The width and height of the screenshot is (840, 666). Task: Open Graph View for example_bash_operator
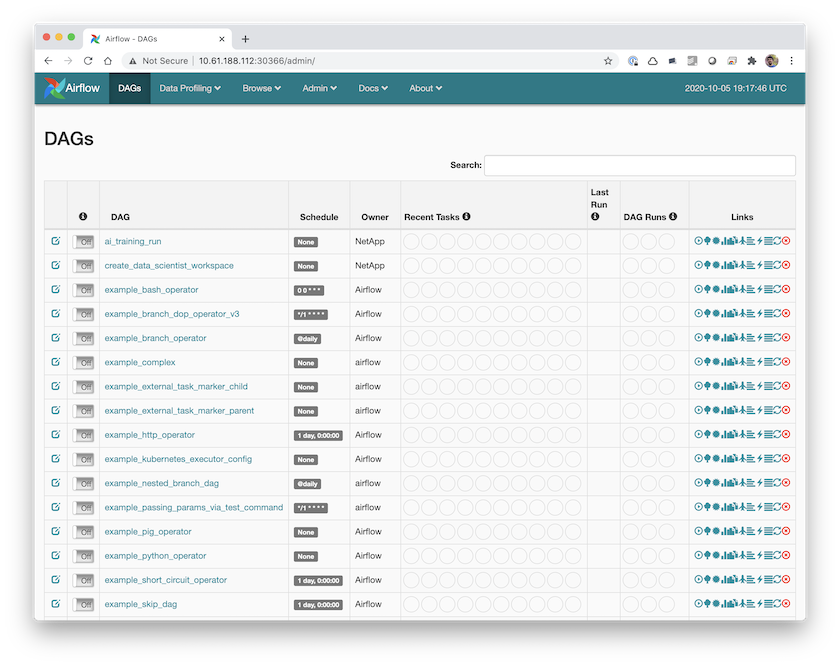click(x=716, y=290)
